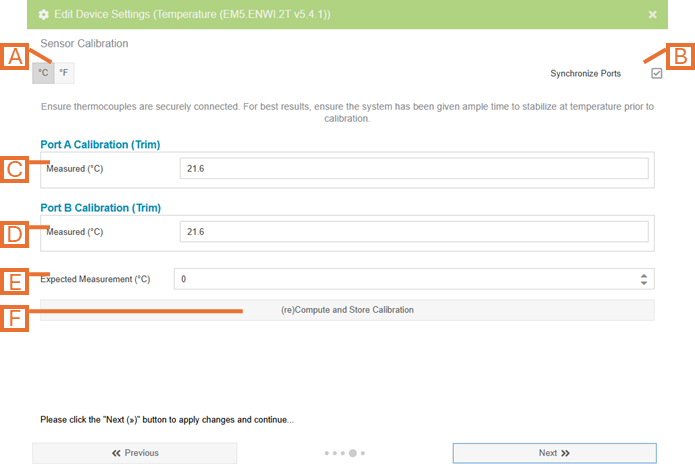Select the °C temperature unit
Image resolution: width=695 pixels, height=464 pixels.
[43, 73]
